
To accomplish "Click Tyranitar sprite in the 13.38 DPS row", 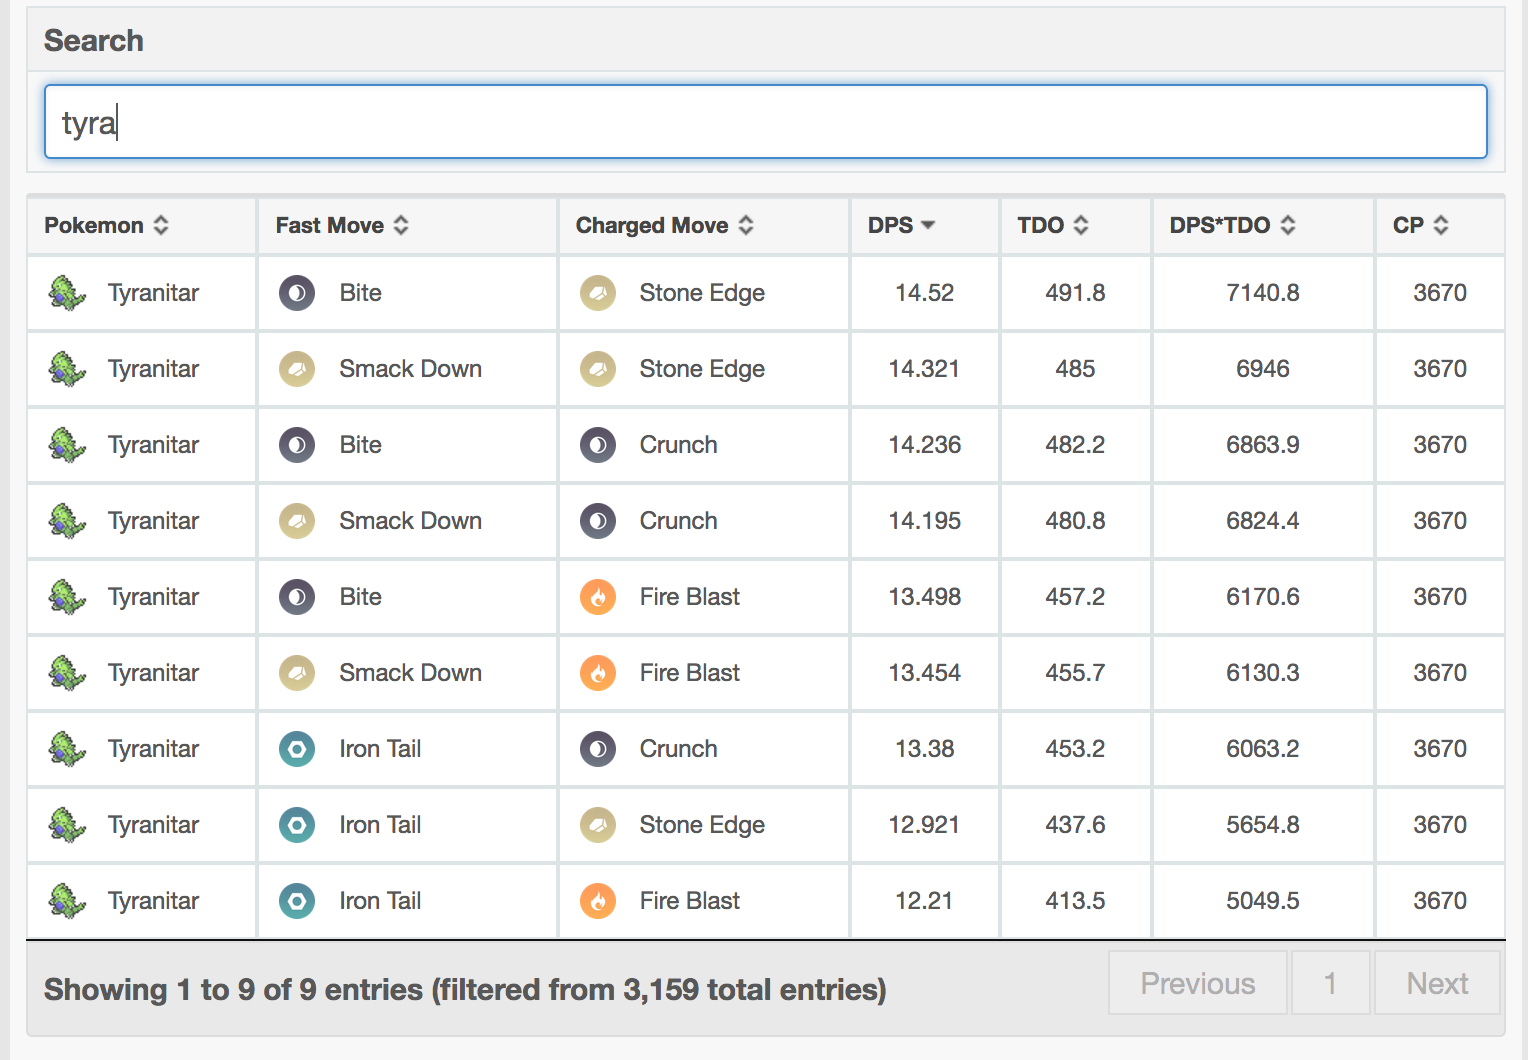I will tap(68, 749).
